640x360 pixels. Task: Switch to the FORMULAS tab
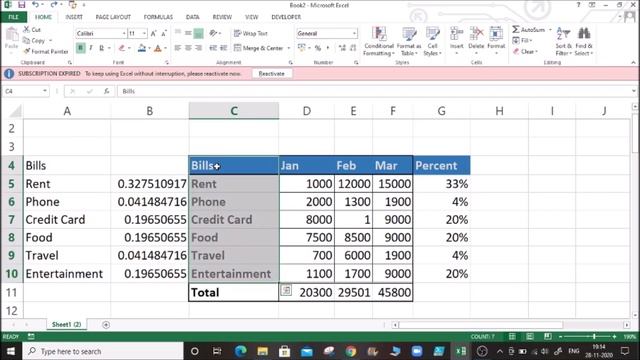pos(158,17)
